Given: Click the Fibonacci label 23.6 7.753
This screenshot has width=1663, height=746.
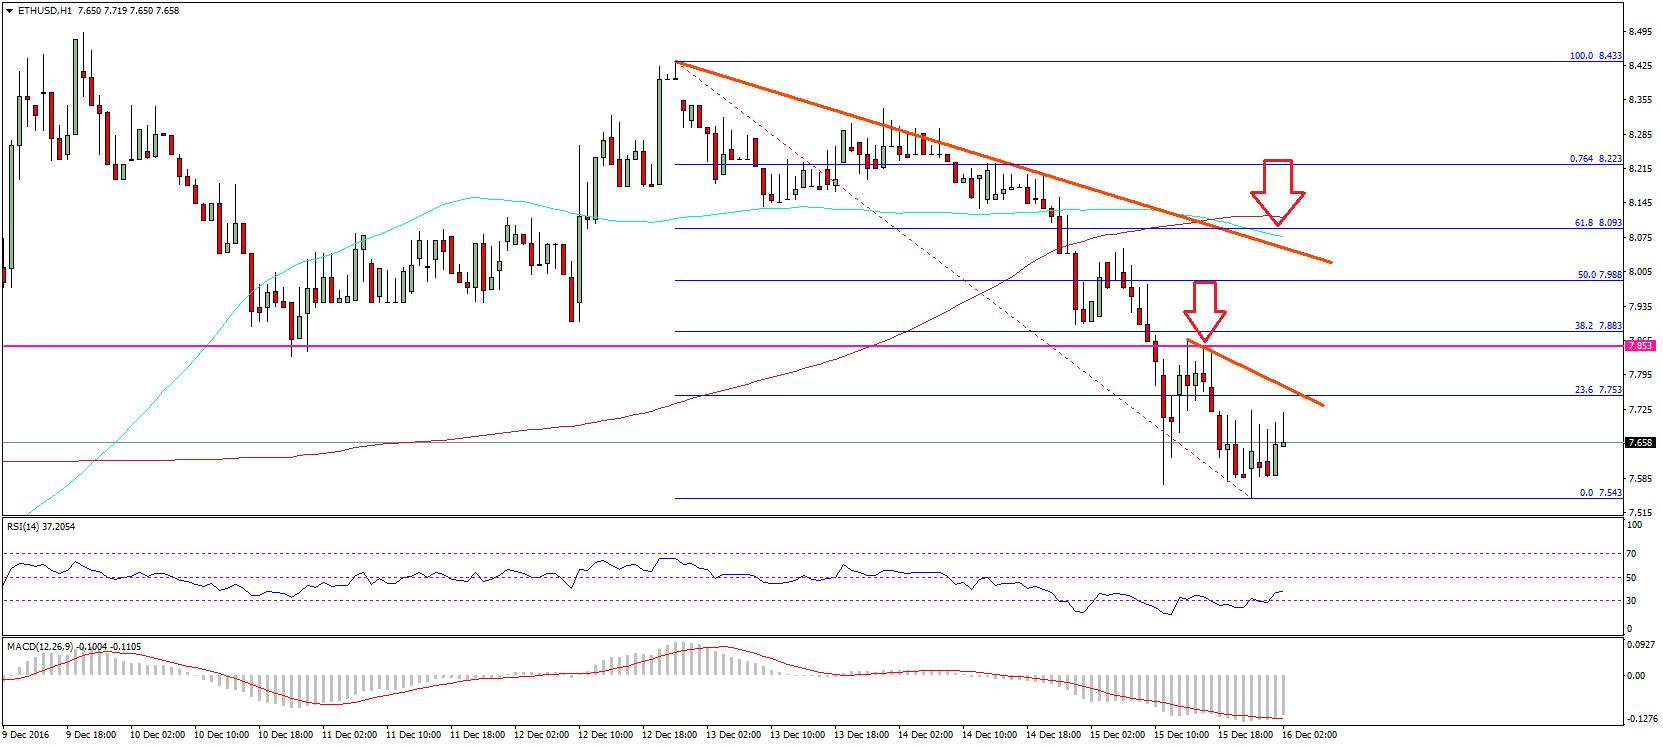Looking at the screenshot, I should [1598, 390].
